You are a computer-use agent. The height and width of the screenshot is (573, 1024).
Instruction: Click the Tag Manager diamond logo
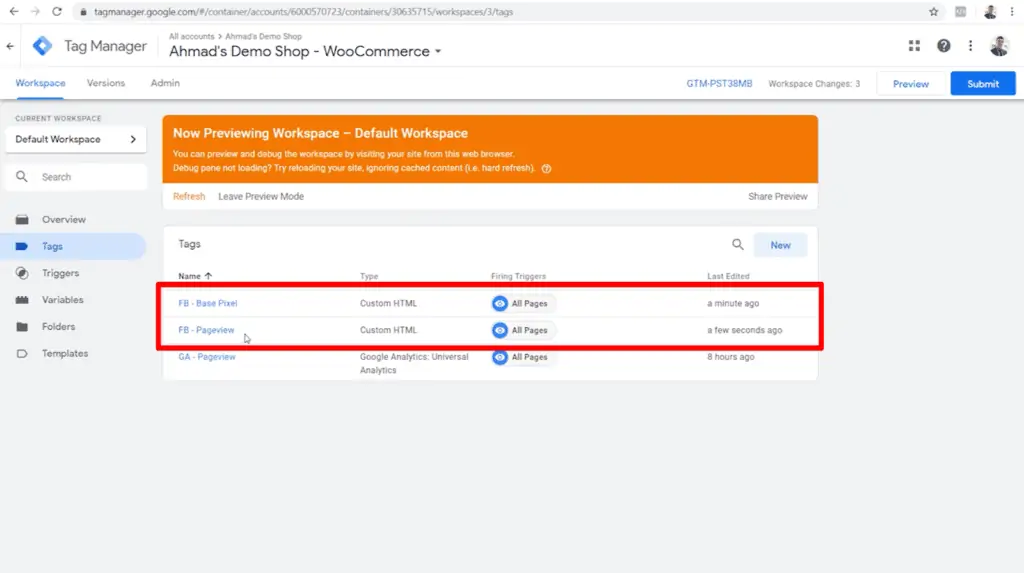click(x=42, y=46)
